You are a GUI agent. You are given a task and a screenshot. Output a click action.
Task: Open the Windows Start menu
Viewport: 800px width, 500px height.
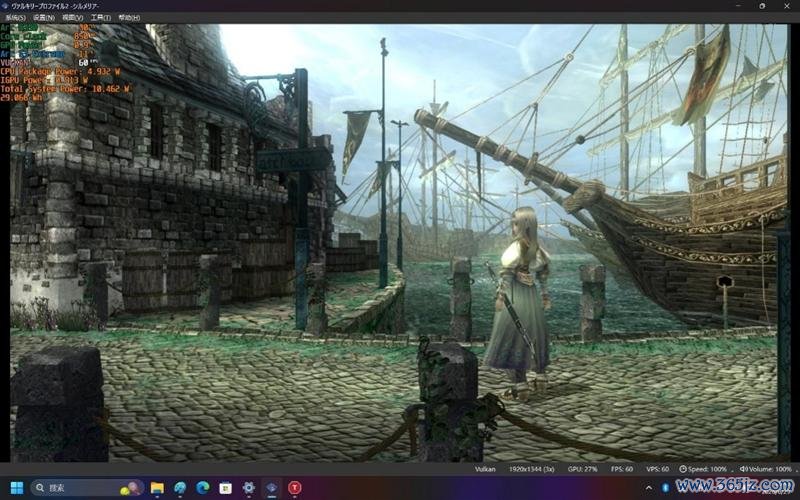click(x=17, y=488)
